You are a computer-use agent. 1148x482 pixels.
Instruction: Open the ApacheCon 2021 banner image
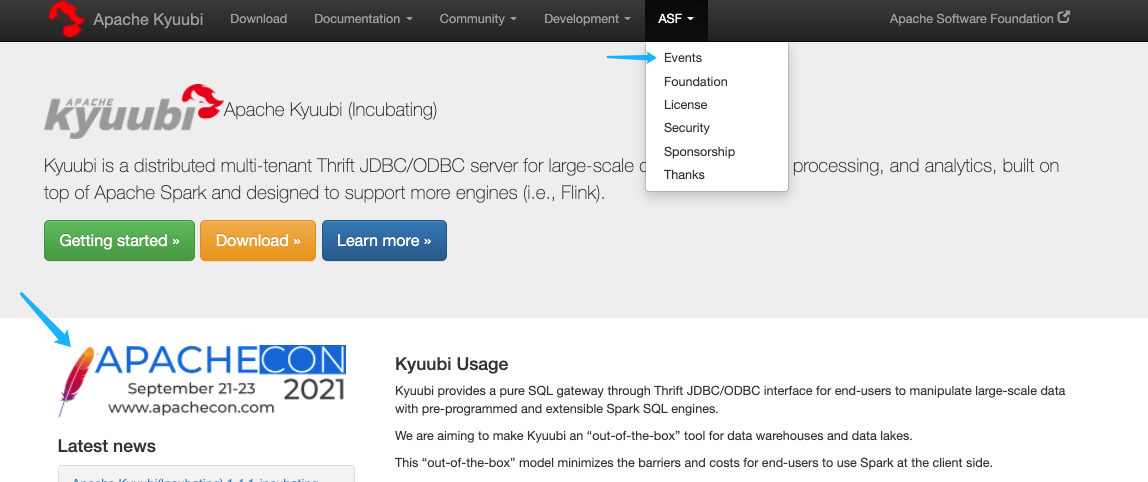coord(202,380)
